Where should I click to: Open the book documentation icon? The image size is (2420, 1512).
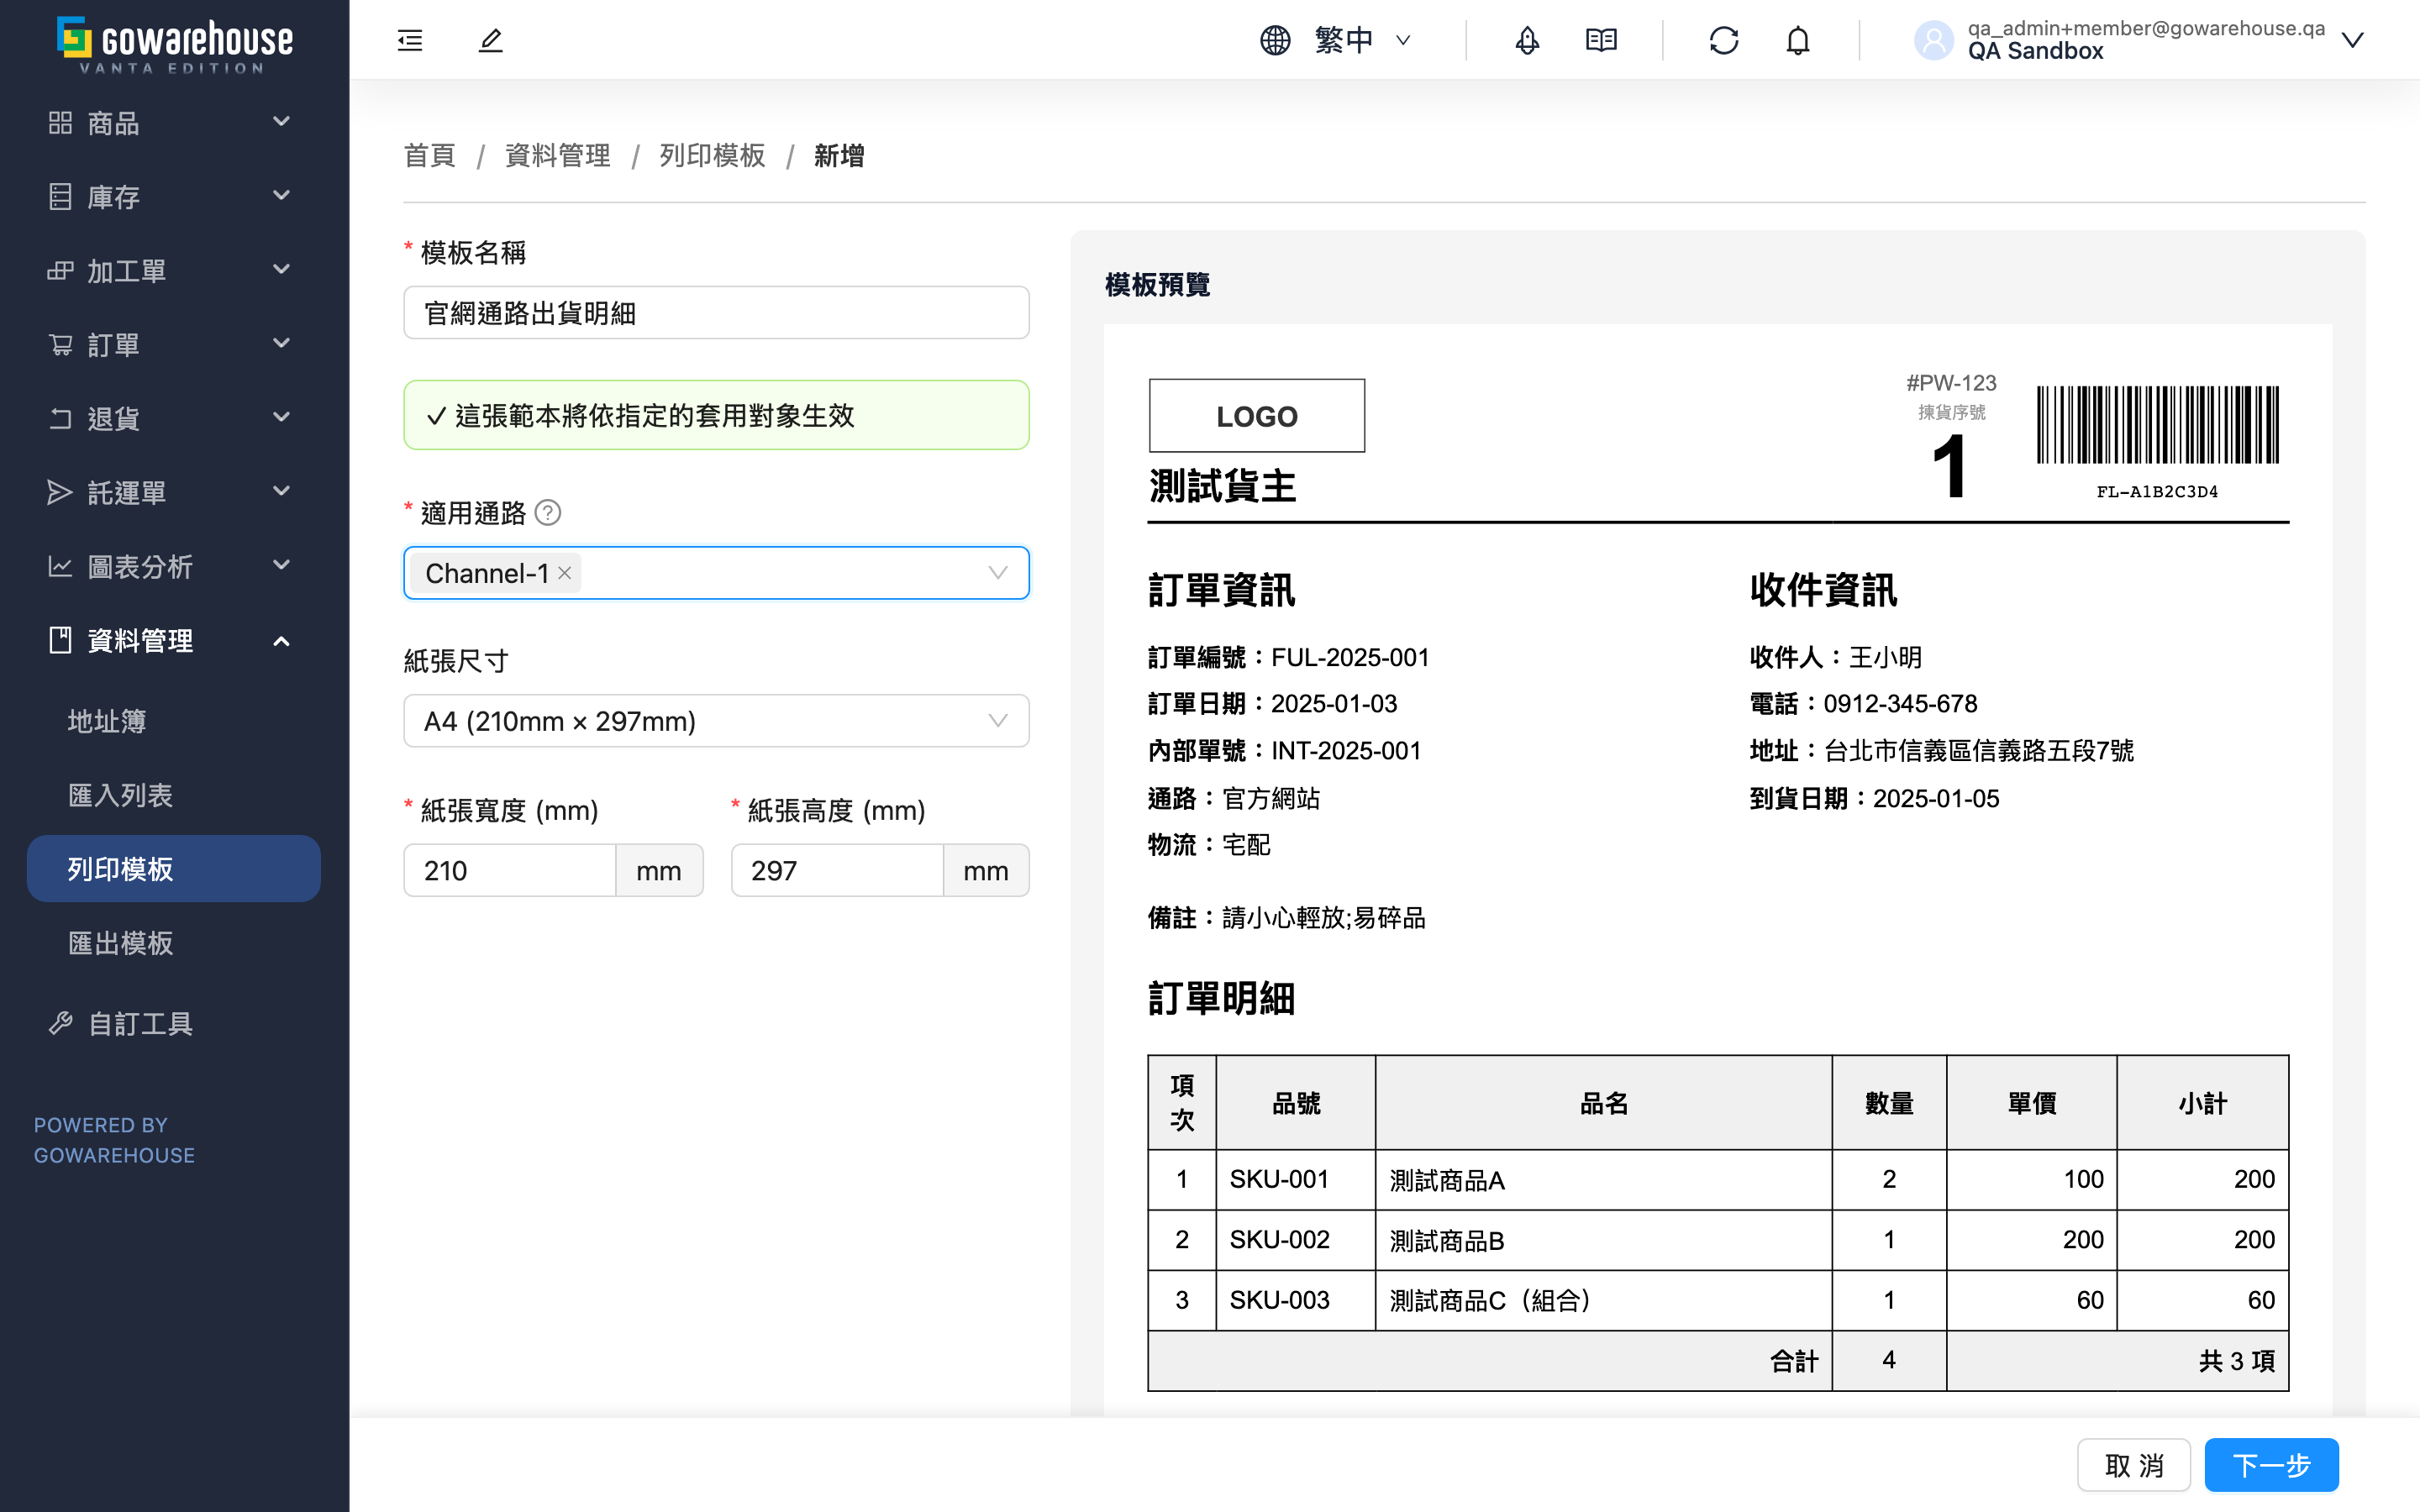pyautogui.click(x=1601, y=40)
